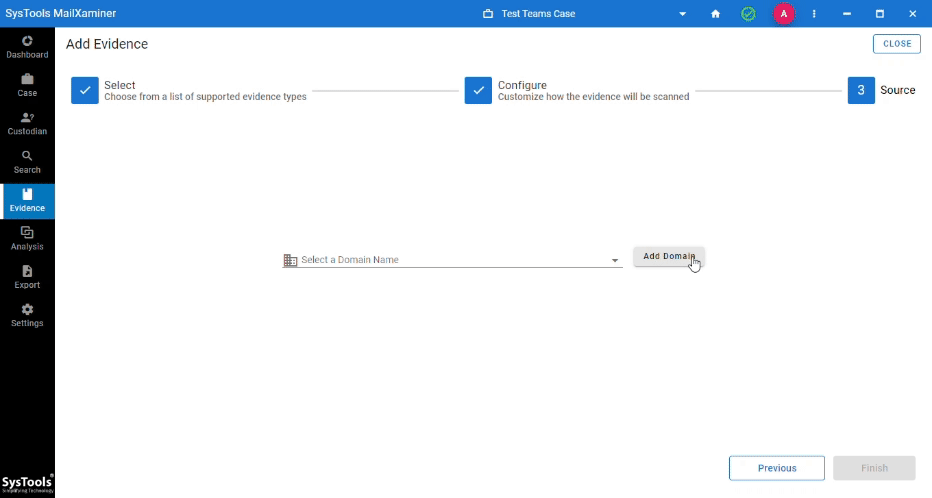Screen dimensions: 932x498
Task: Click the Test Teams Case title
Action: coord(538,14)
